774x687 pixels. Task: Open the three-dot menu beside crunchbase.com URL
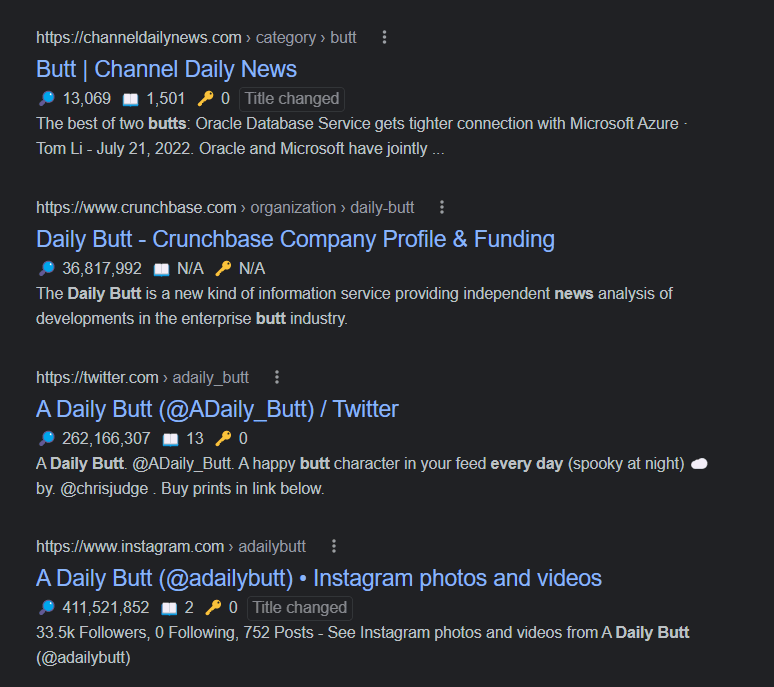pyautogui.click(x=442, y=207)
